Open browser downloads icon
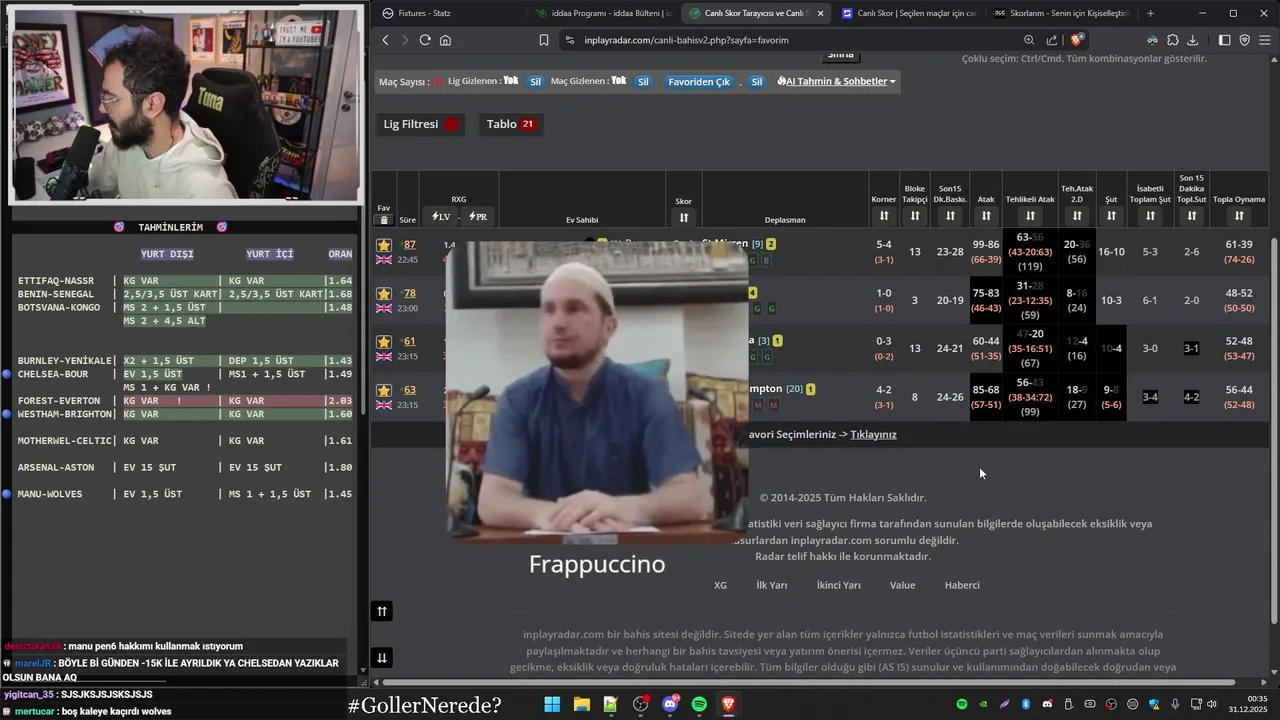 click(x=1193, y=40)
